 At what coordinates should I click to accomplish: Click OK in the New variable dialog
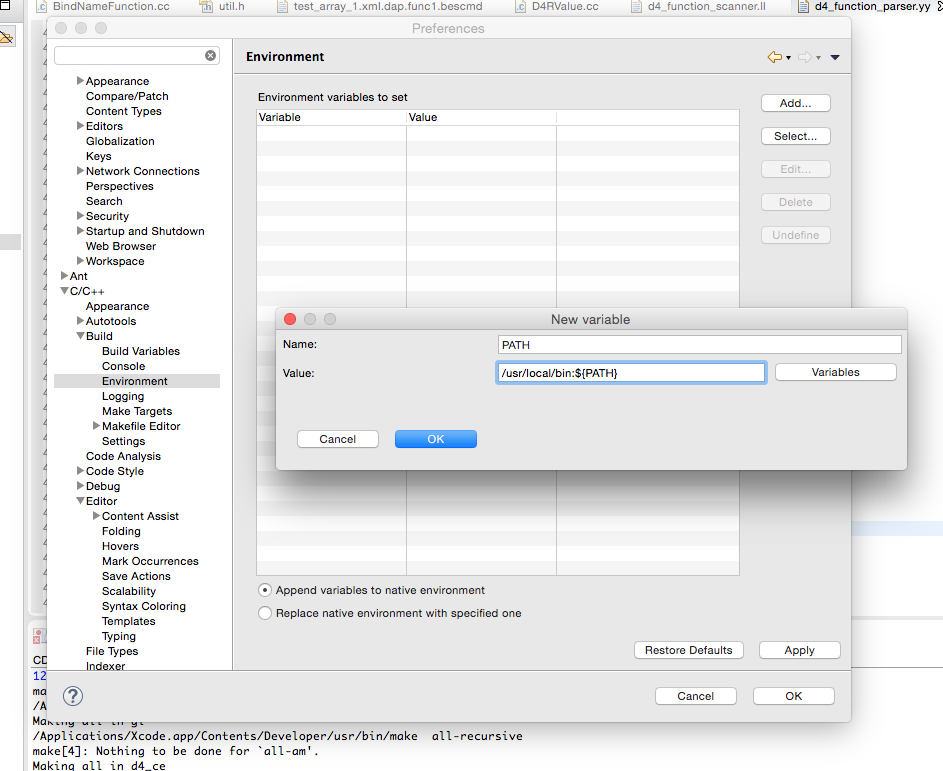[436, 438]
